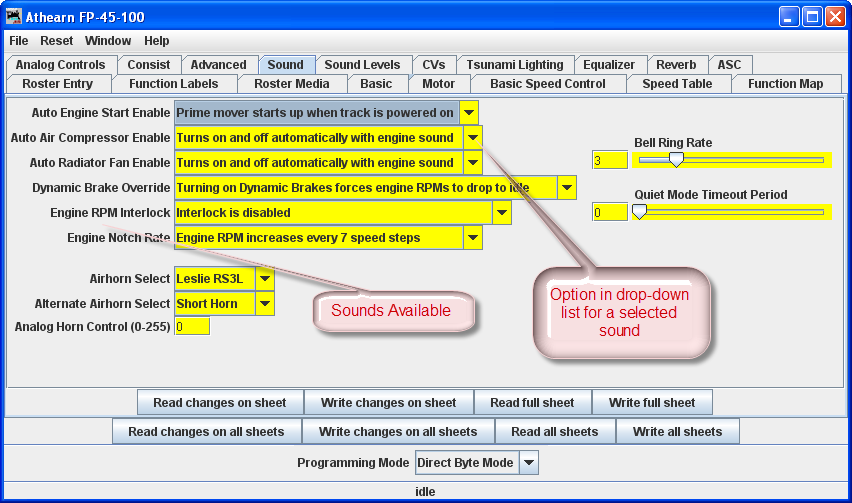Open the File menu

tap(19, 41)
